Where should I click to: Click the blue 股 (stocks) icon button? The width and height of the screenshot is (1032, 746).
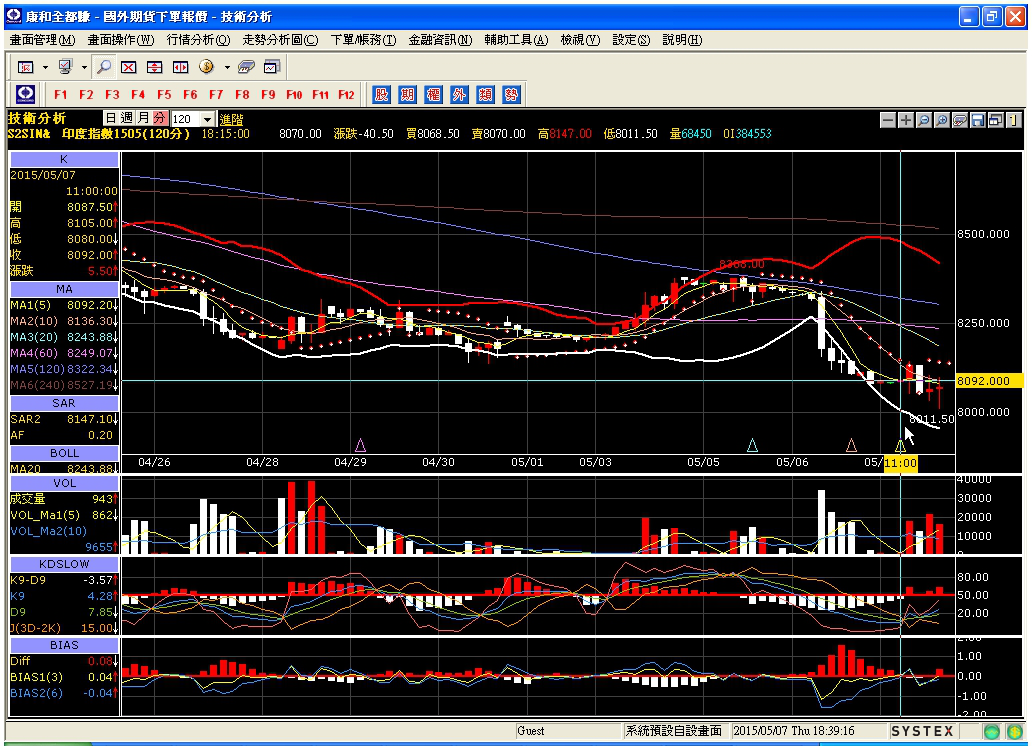pyautogui.click(x=381, y=95)
